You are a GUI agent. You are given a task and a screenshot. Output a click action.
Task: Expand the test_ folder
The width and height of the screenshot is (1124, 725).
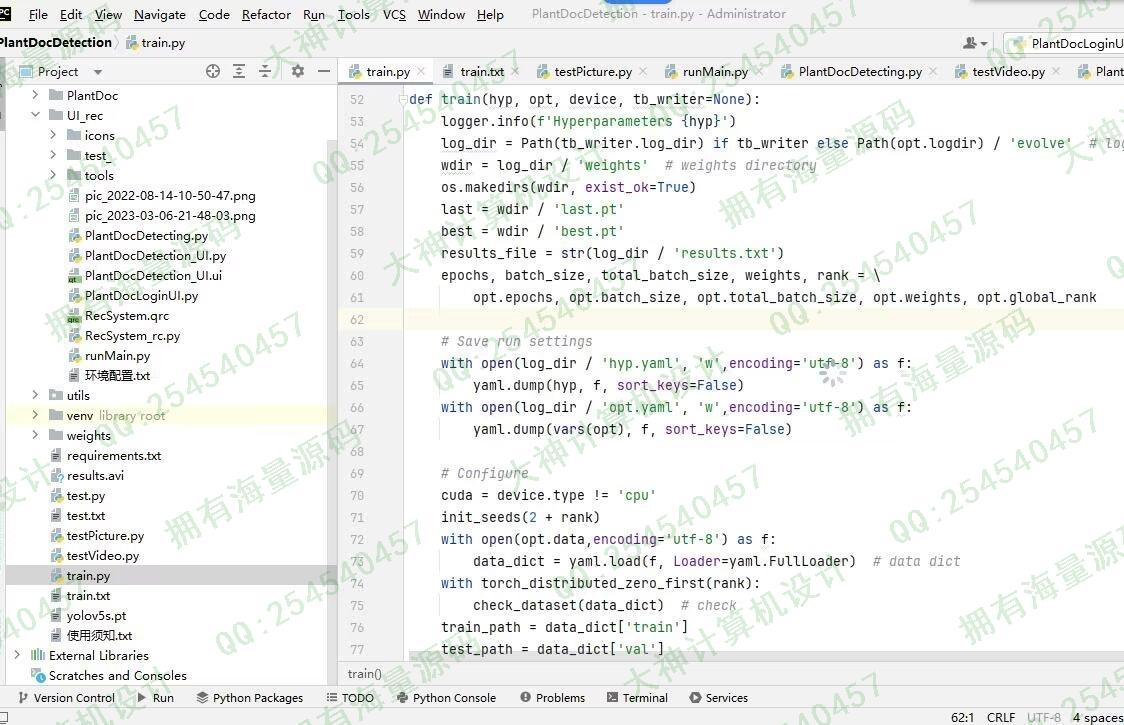click(x=53, y=155)
